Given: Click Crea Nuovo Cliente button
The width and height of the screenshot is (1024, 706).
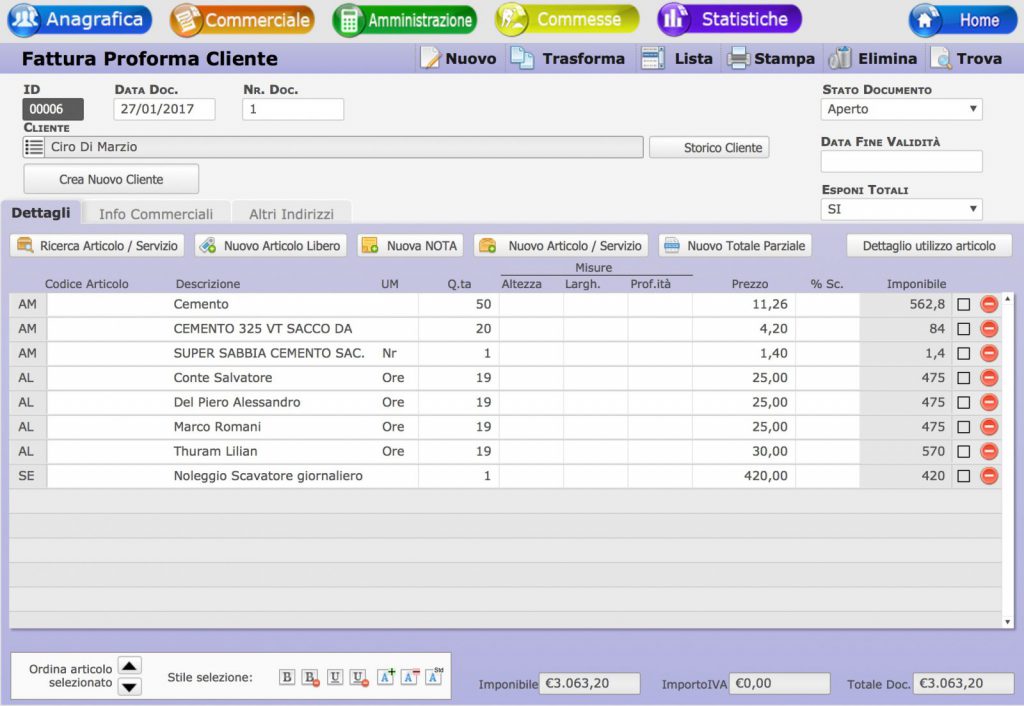Looking at the screenshot, I should pyautogui.click(x=111, y=179).
